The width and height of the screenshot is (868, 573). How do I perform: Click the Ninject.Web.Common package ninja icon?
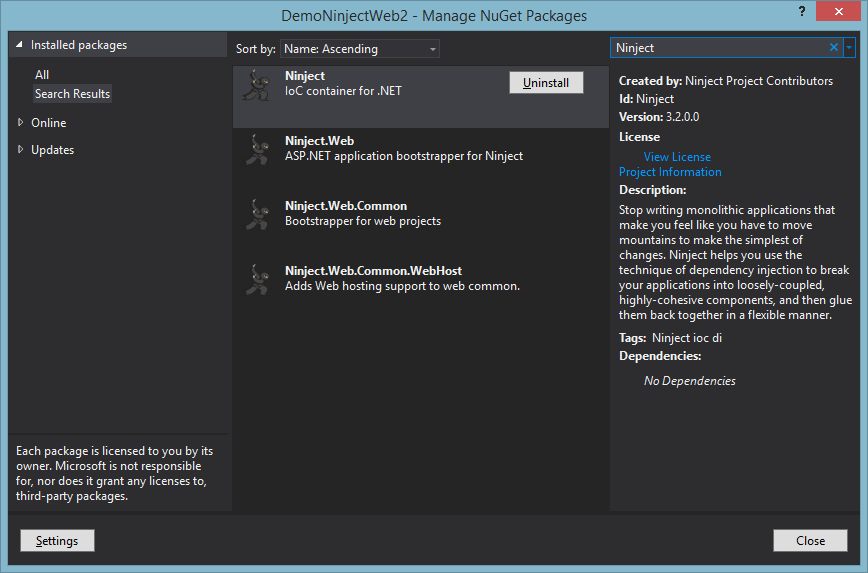coord(256,214)
